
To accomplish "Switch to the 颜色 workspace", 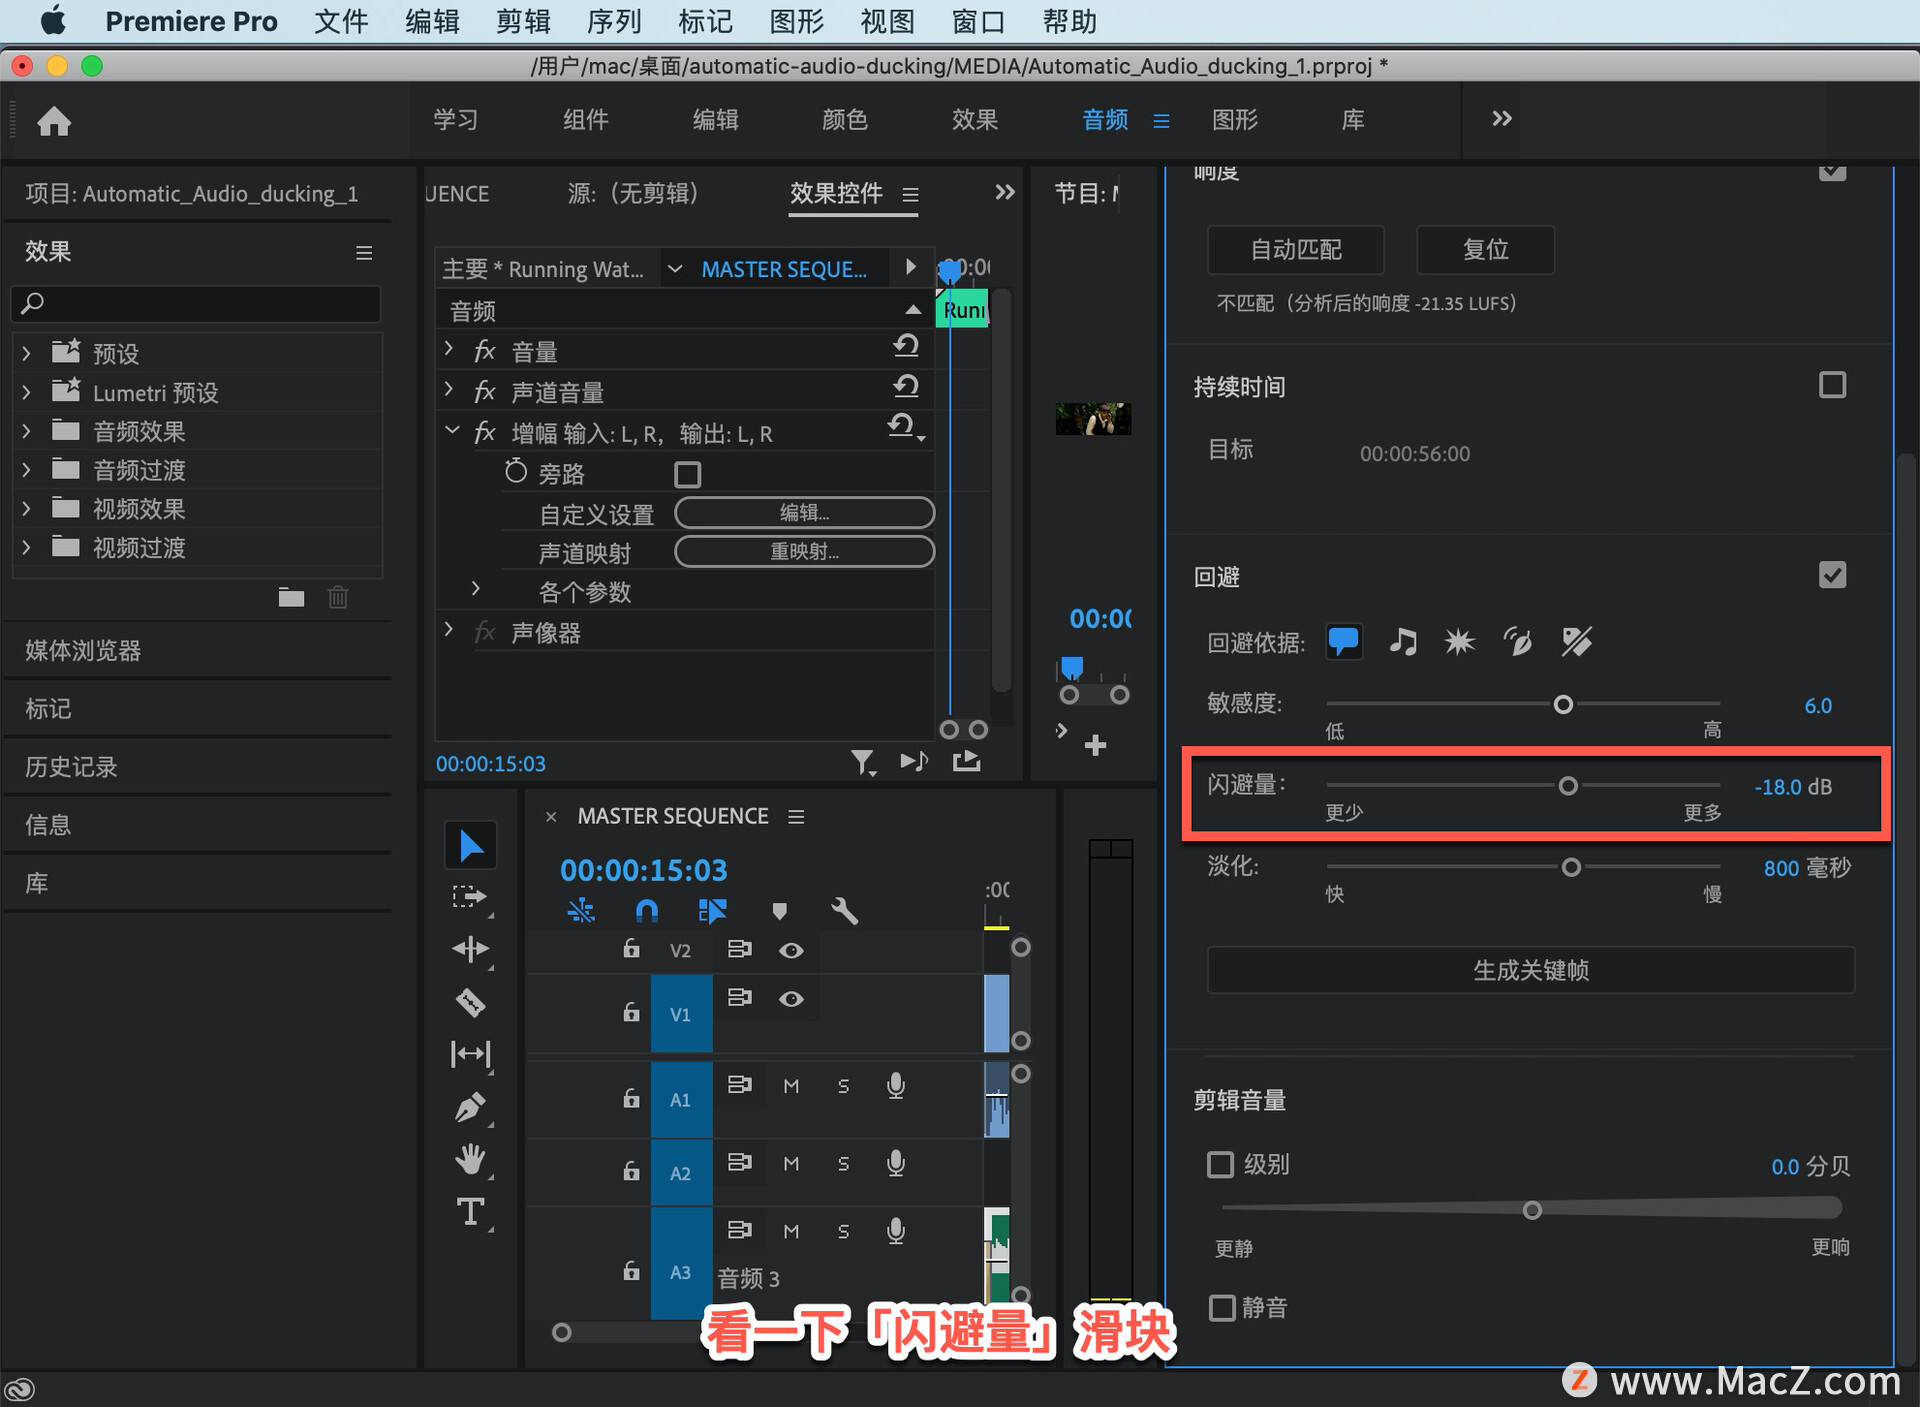I will [x=844, y=120].
